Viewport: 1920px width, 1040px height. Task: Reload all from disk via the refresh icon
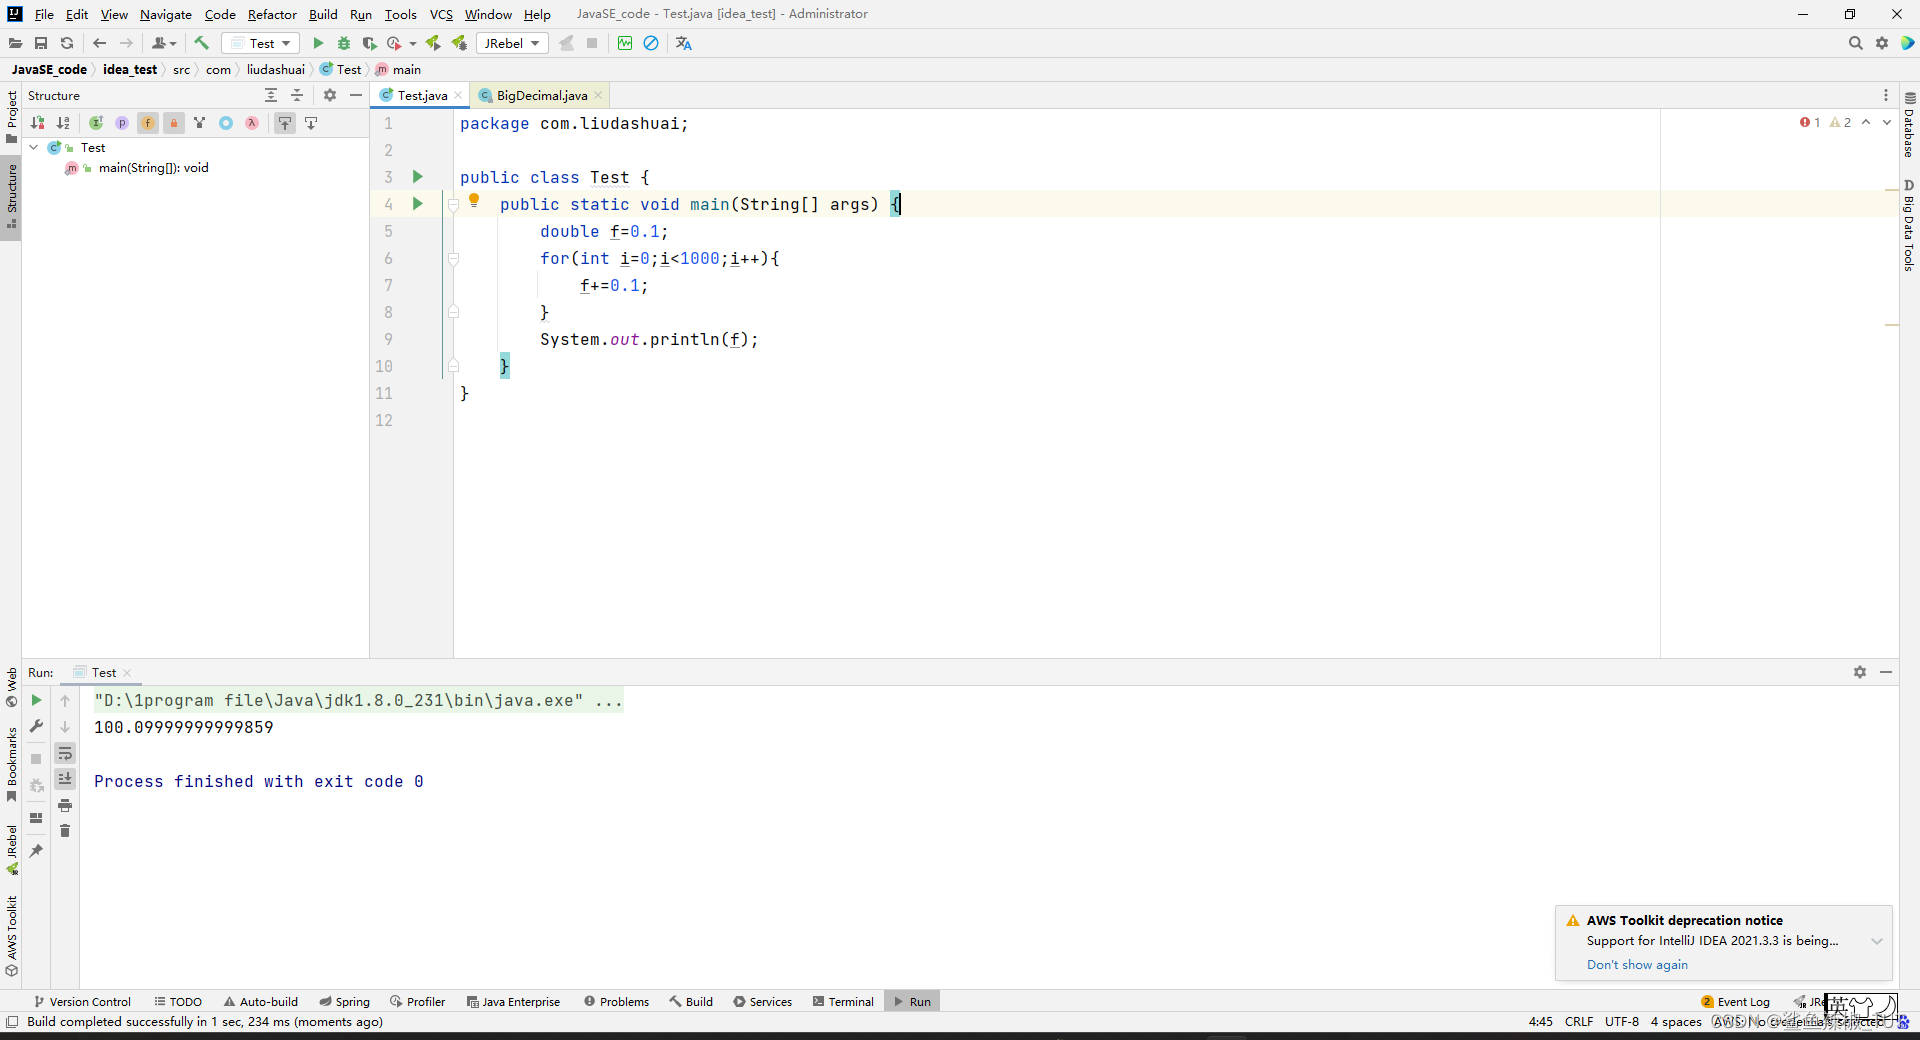(67, 43)
